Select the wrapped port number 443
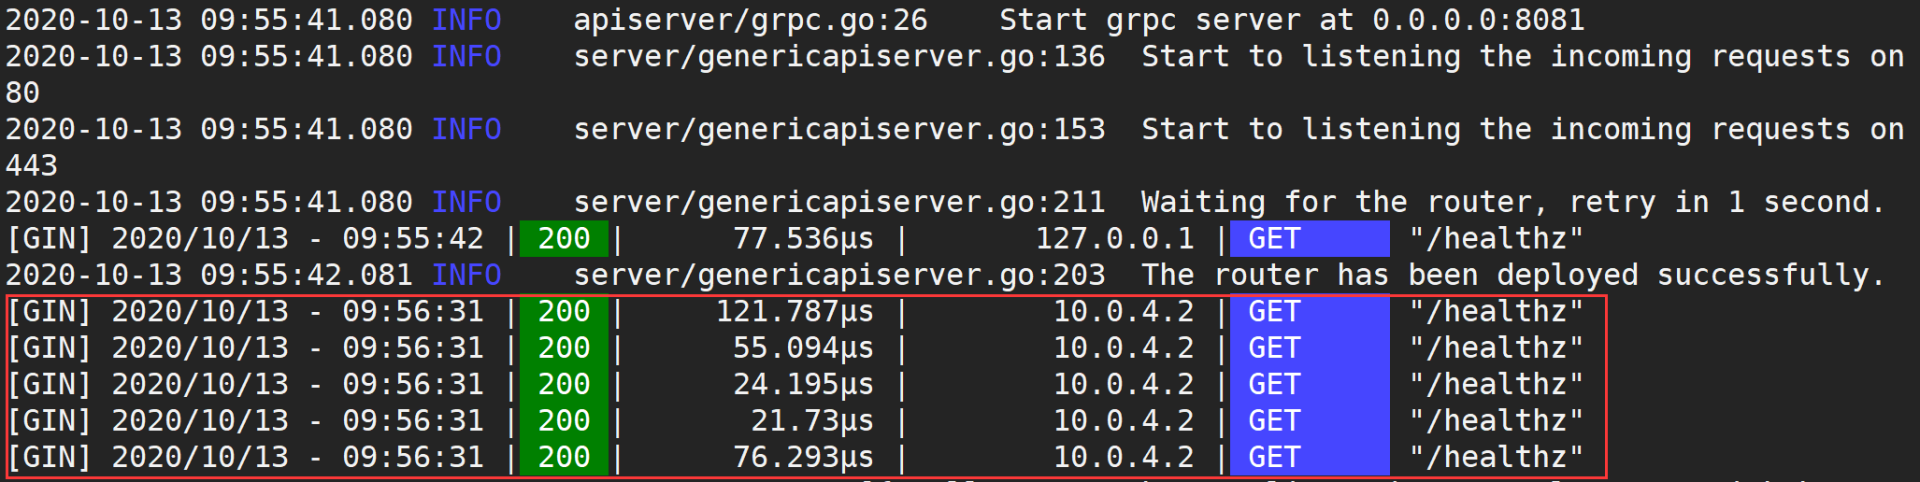 (x=32, y=166)
